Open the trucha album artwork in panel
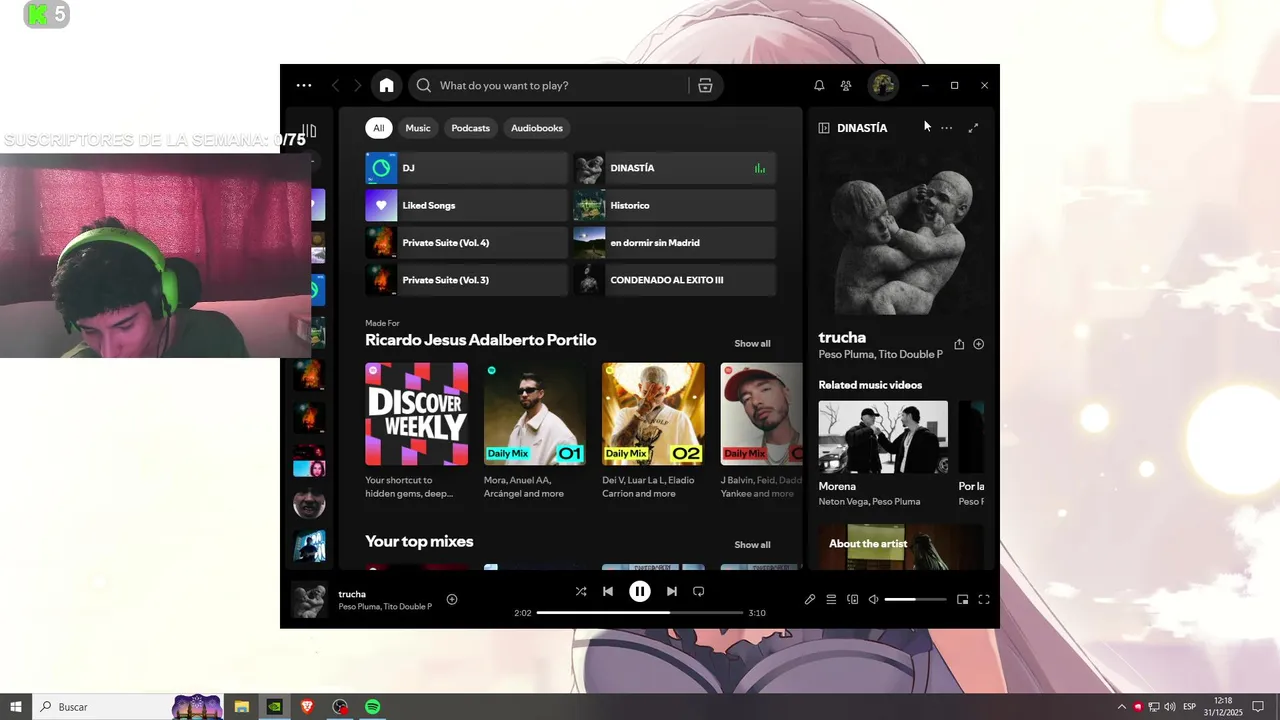 [x=901, y=234]
